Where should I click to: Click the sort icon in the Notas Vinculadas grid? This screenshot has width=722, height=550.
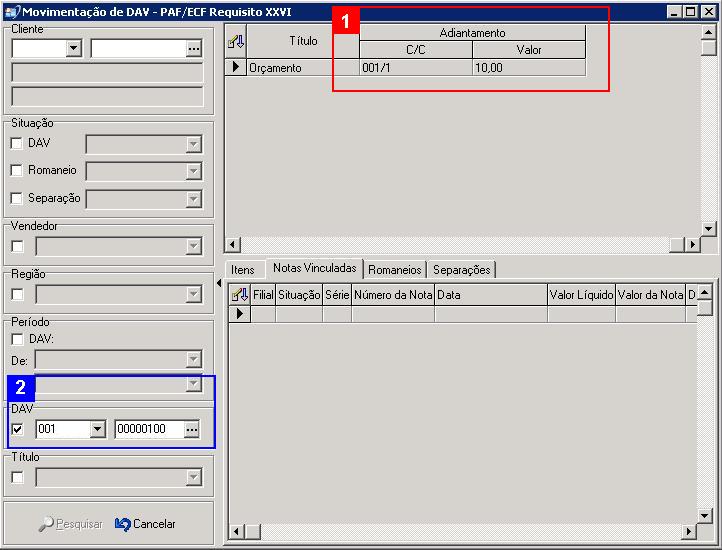[x=240, y=295]
